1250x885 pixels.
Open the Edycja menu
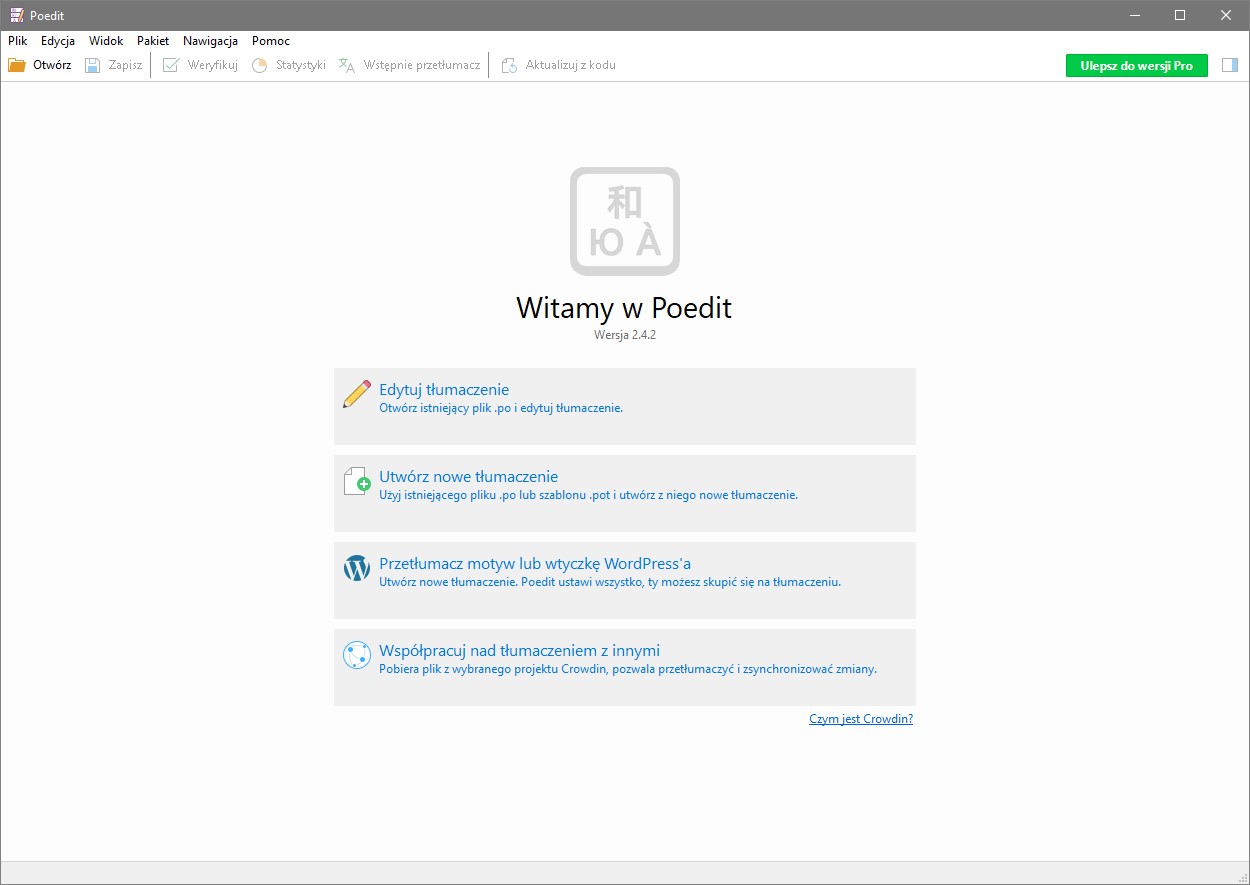(58, 41)
